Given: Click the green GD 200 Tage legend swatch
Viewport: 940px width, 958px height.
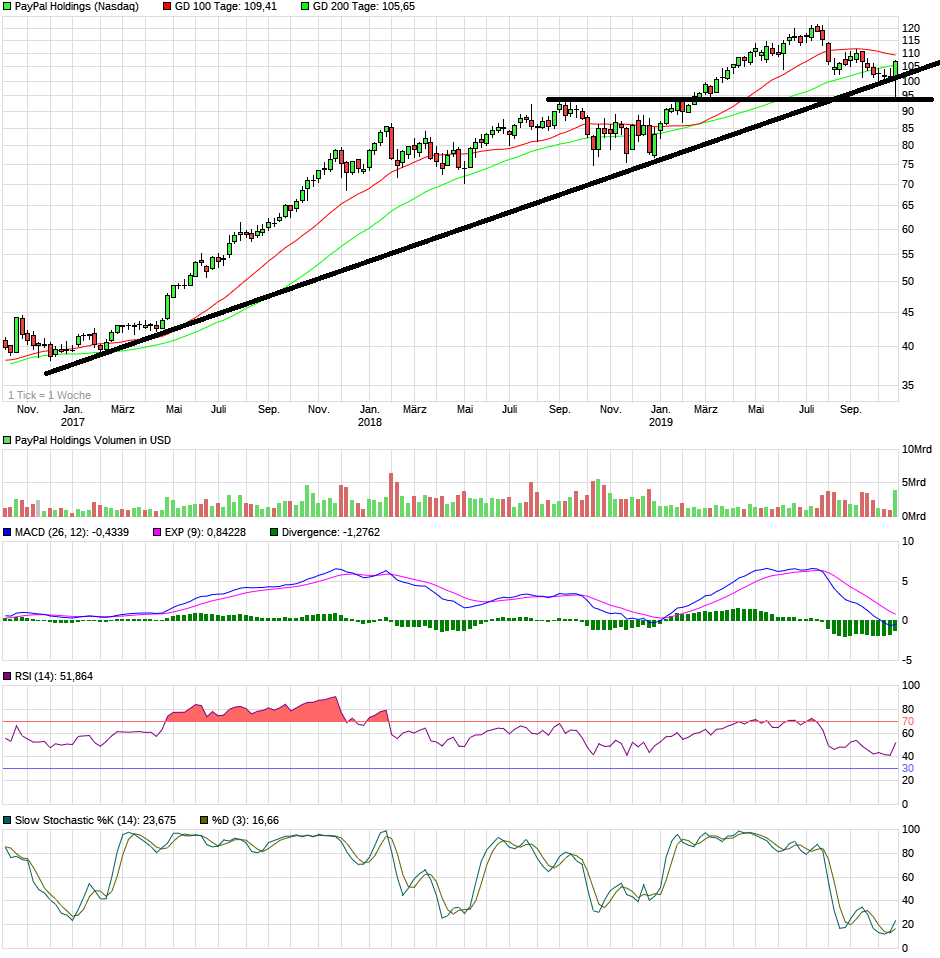Looking at the screenshot, I should click(x=305, y=6).
